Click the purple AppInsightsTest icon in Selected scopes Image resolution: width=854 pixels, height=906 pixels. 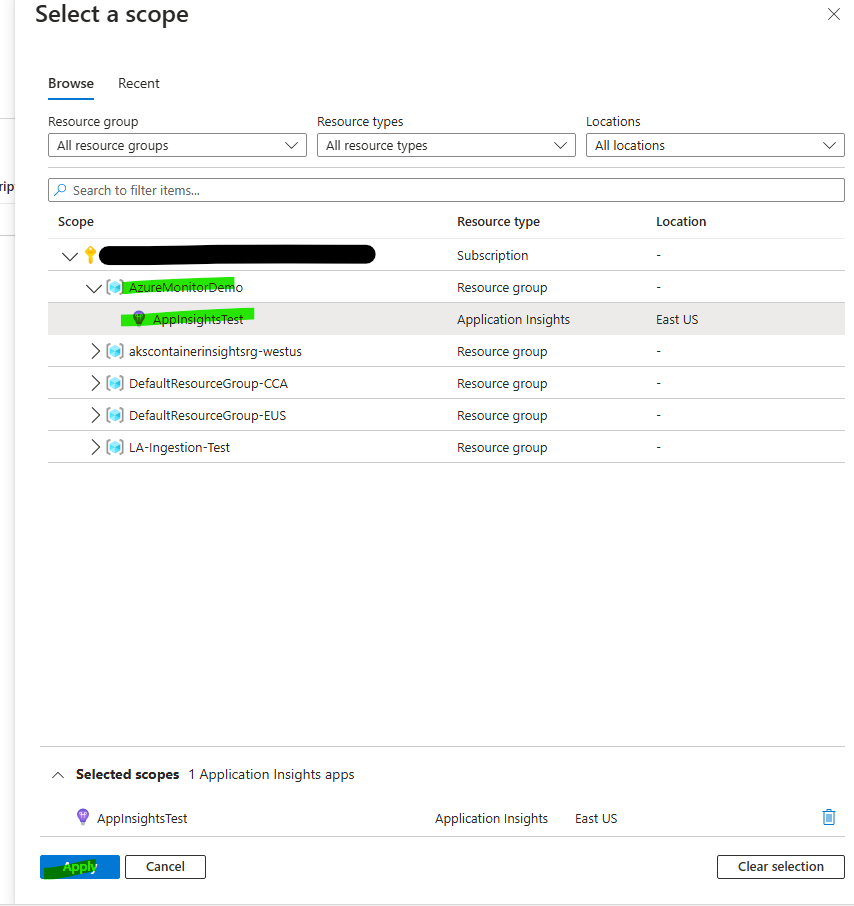pos(83,817)
